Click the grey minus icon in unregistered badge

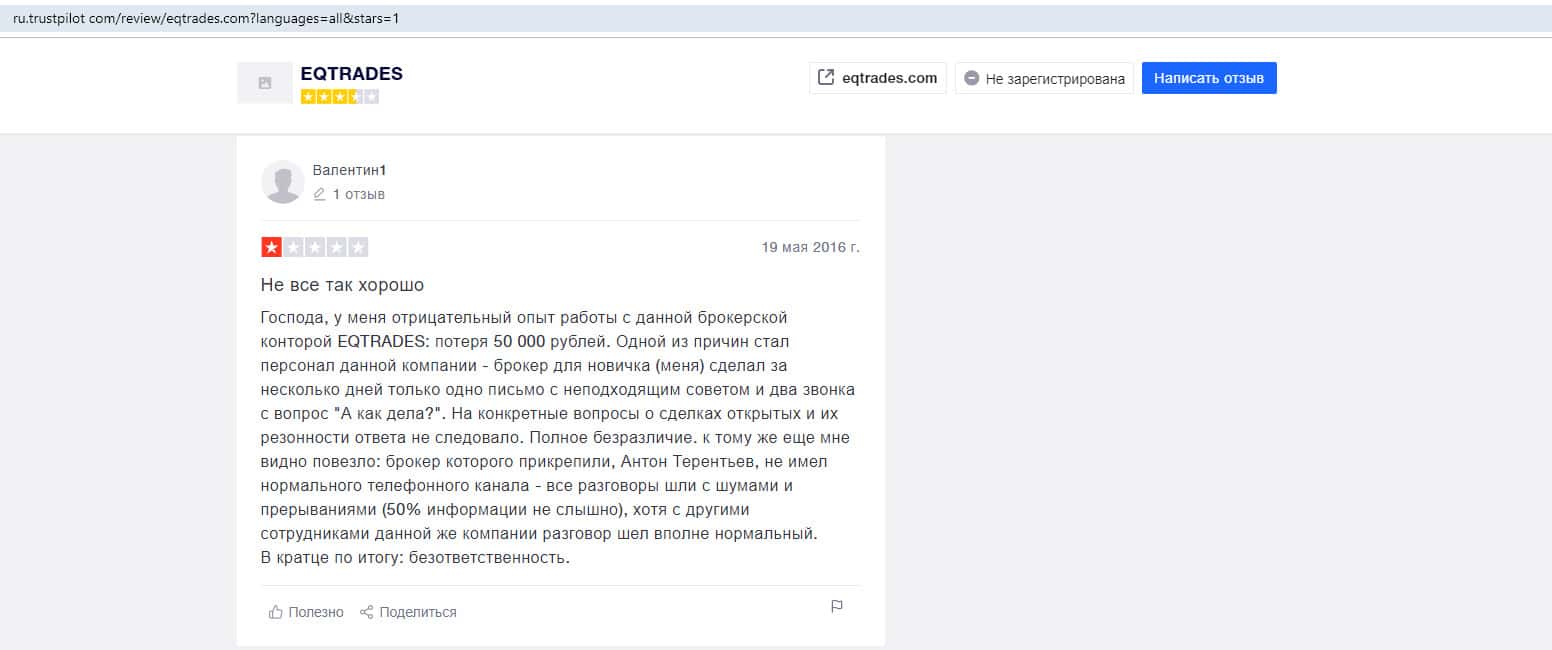click(x=972, y=78)
